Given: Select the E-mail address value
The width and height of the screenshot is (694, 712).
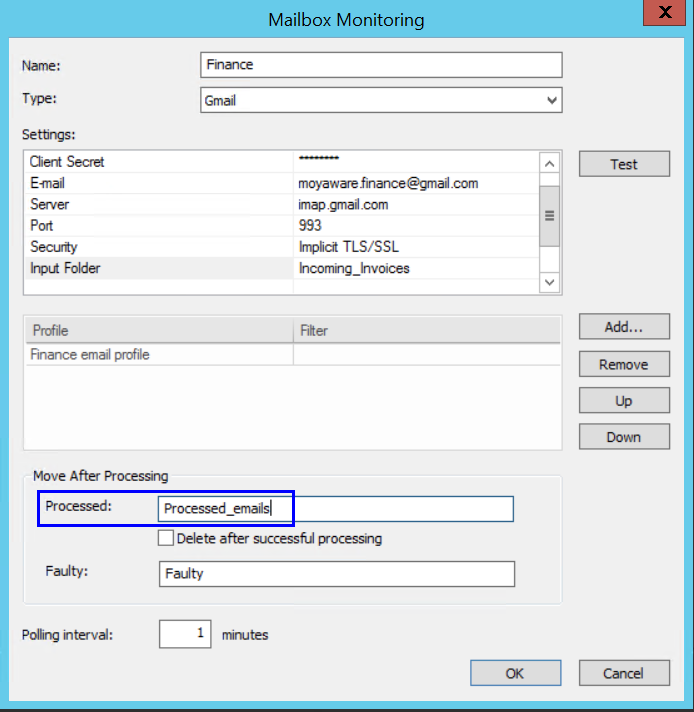Looking at the screenshot, I should point(388,183).
